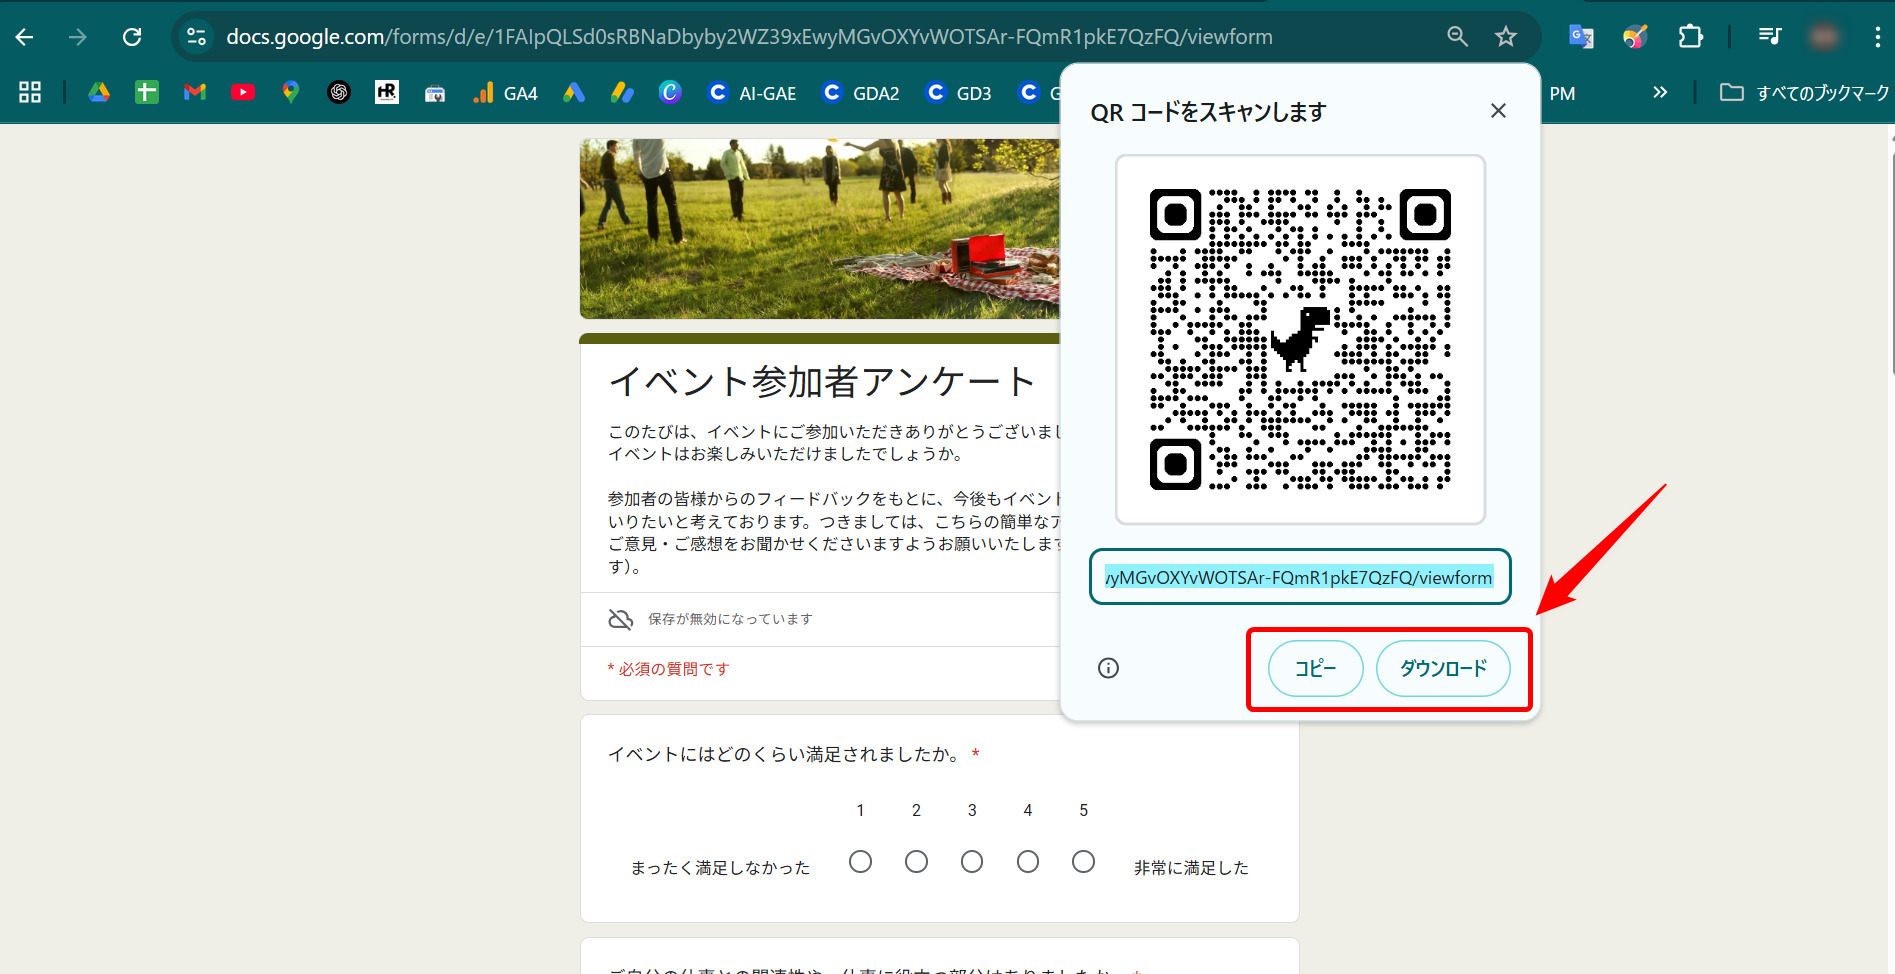Open the Chrome three-dot menu
The height and width of the screenshot is (974, 1895).
point(1879,36)
